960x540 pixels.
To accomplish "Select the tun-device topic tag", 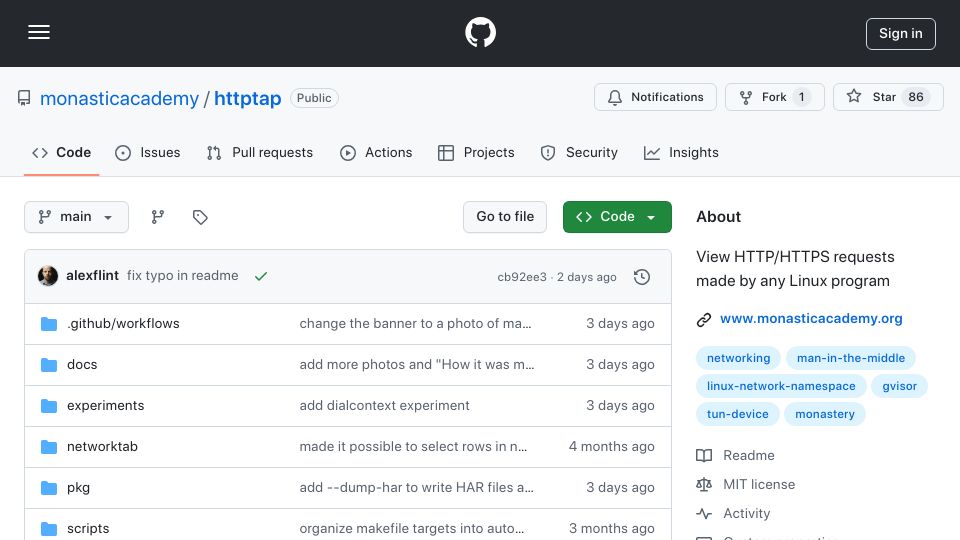I will click(x=738, y=414).
